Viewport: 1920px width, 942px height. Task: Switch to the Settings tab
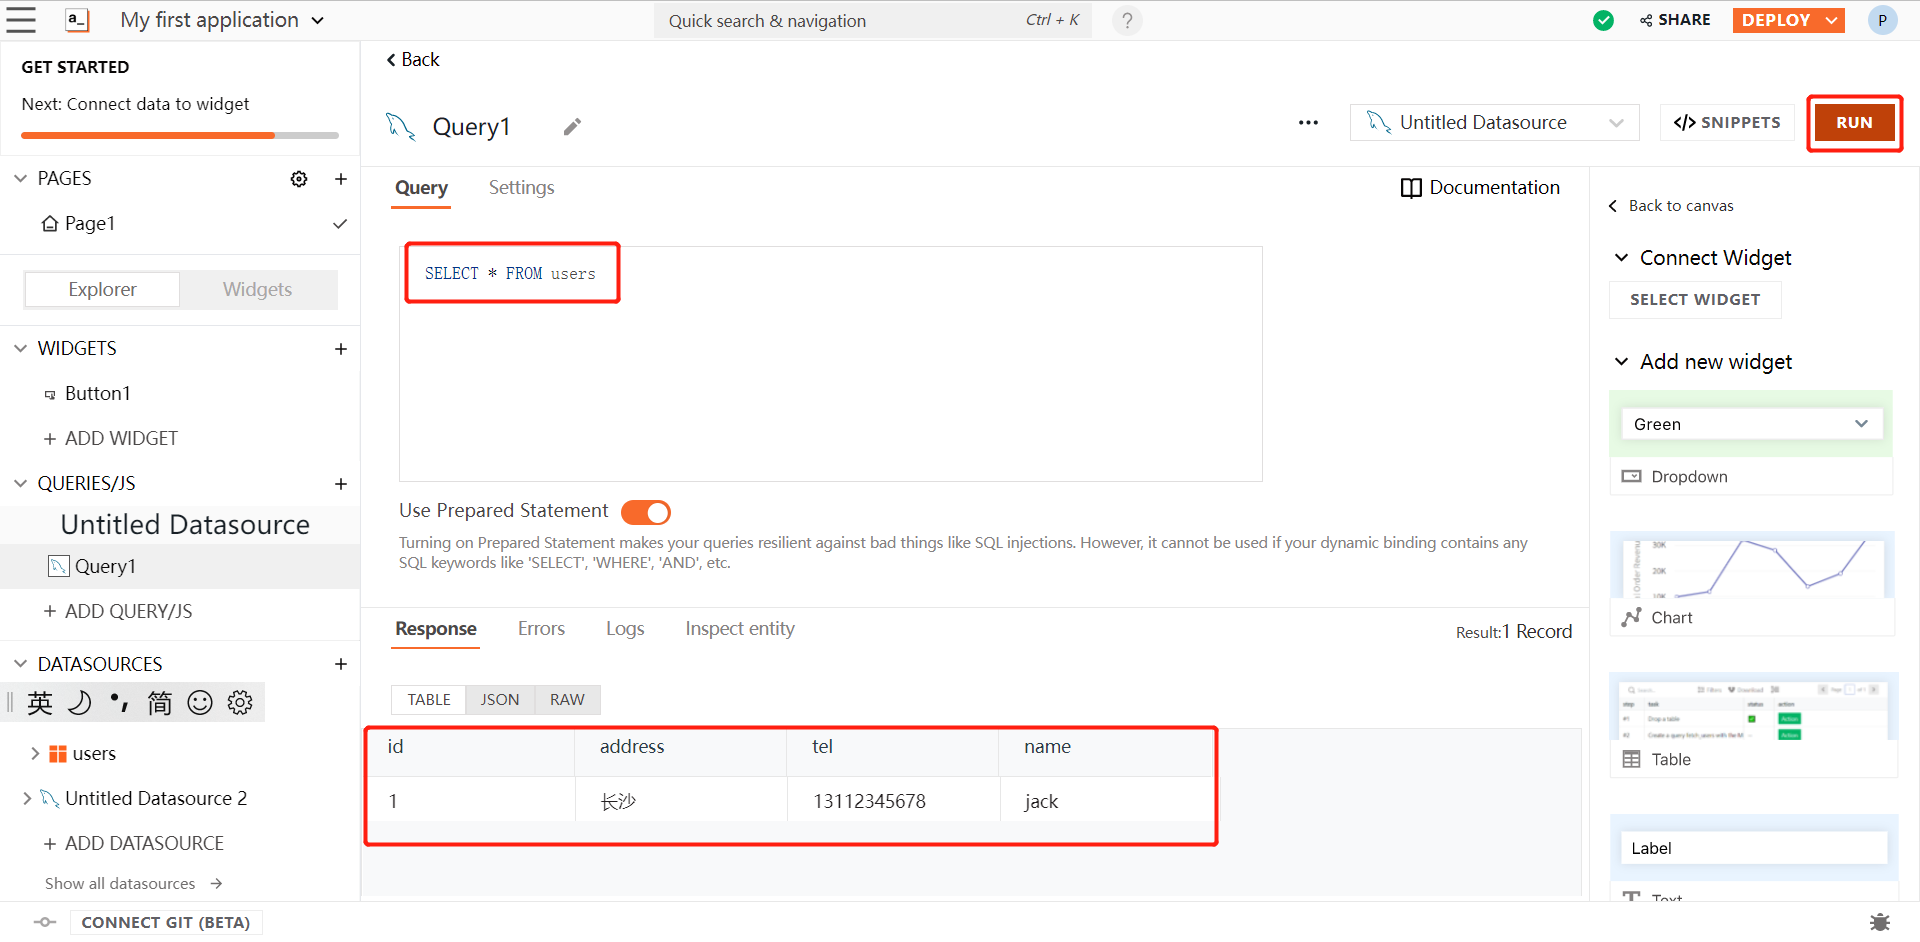click(x=521, y=188)
